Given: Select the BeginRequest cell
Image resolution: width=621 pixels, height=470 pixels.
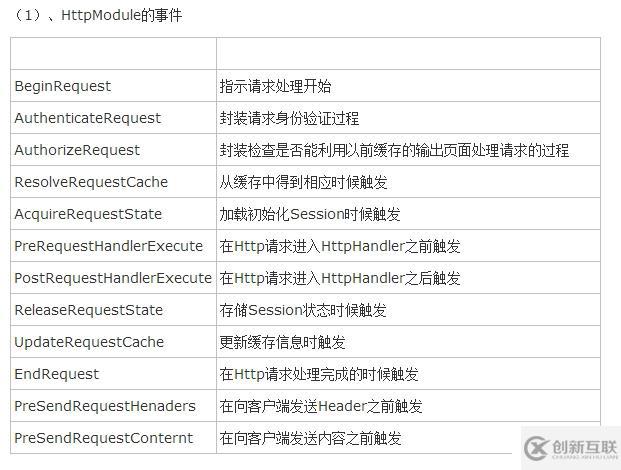Looking at the screenshot, I should click(63, 86).
